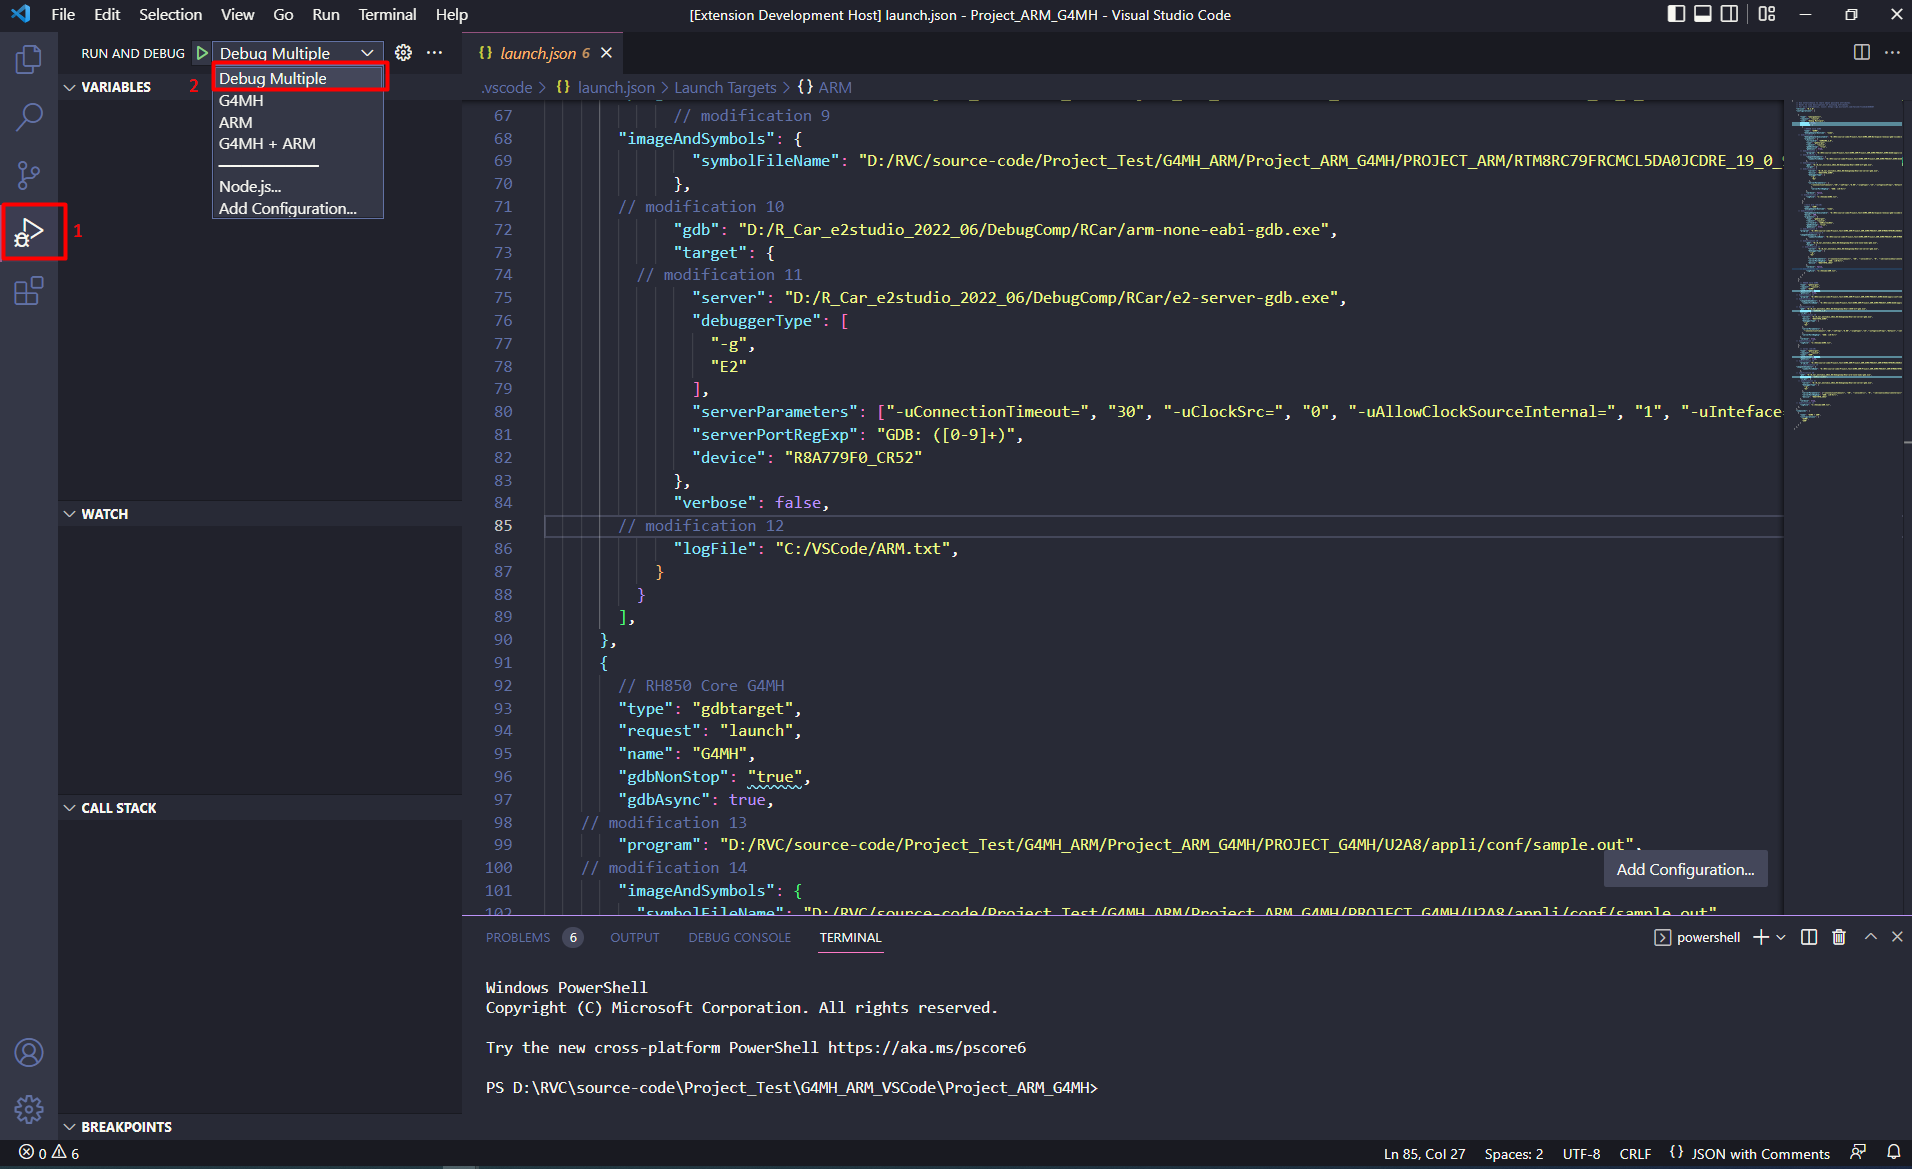
Task: Kill terminal with the trash icon
Action: (1838, 937)
